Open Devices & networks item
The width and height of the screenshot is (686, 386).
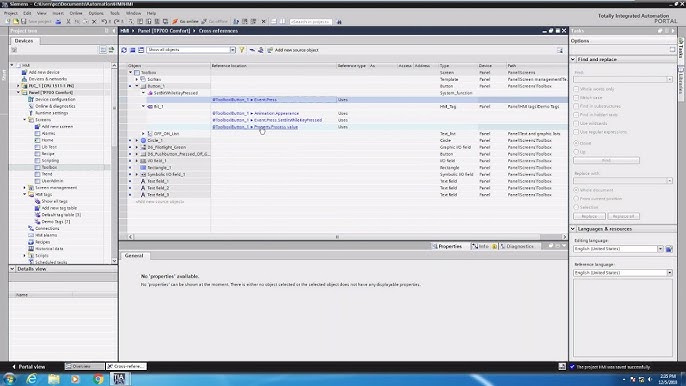click(x=47, y=79)
